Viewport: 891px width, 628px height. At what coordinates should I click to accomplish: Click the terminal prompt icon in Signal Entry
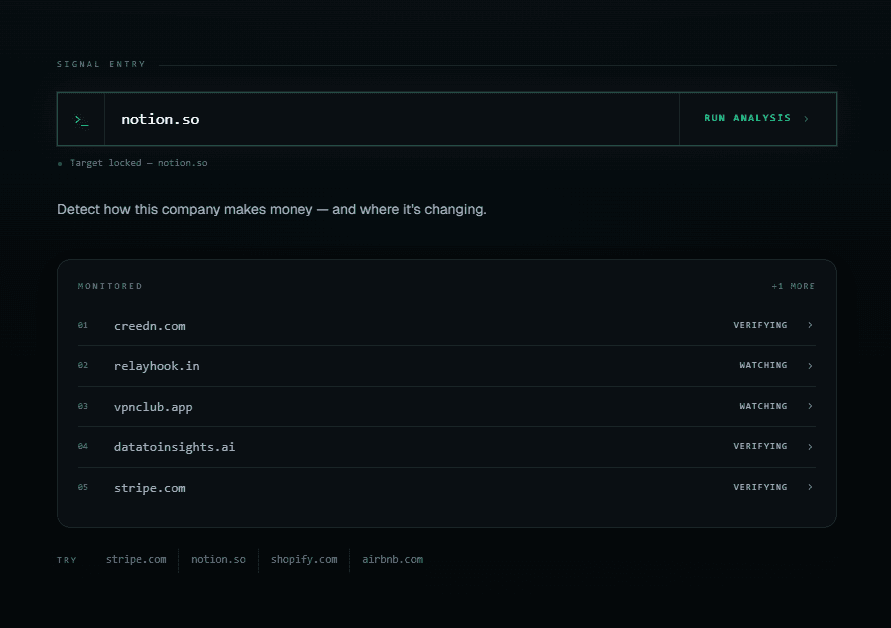click(x=80, y=118)
